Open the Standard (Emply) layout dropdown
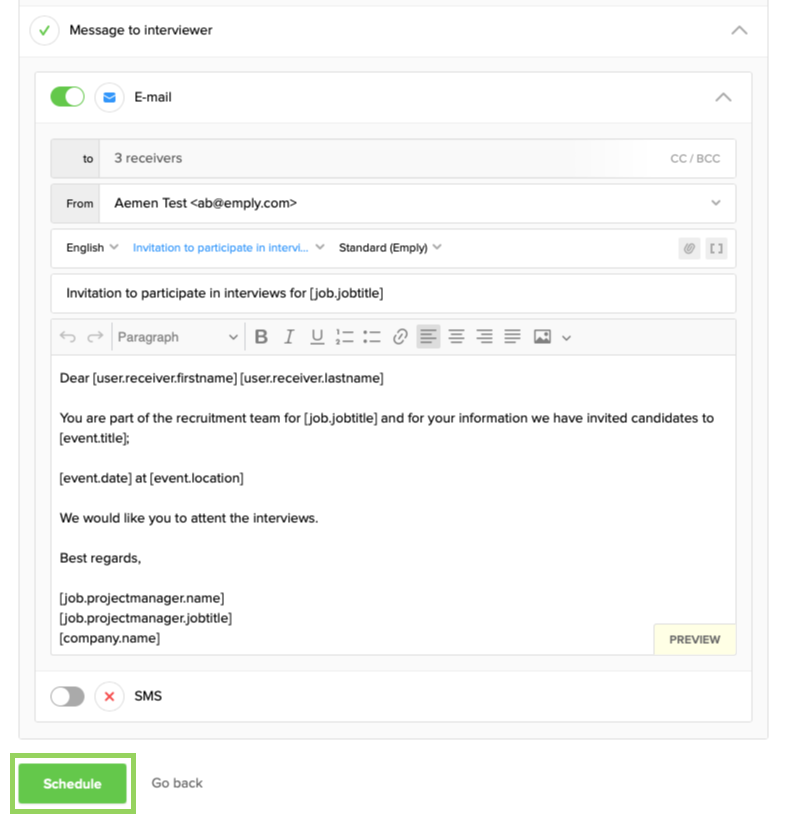This screenshot has width=787, height=818. coord(390,248)
